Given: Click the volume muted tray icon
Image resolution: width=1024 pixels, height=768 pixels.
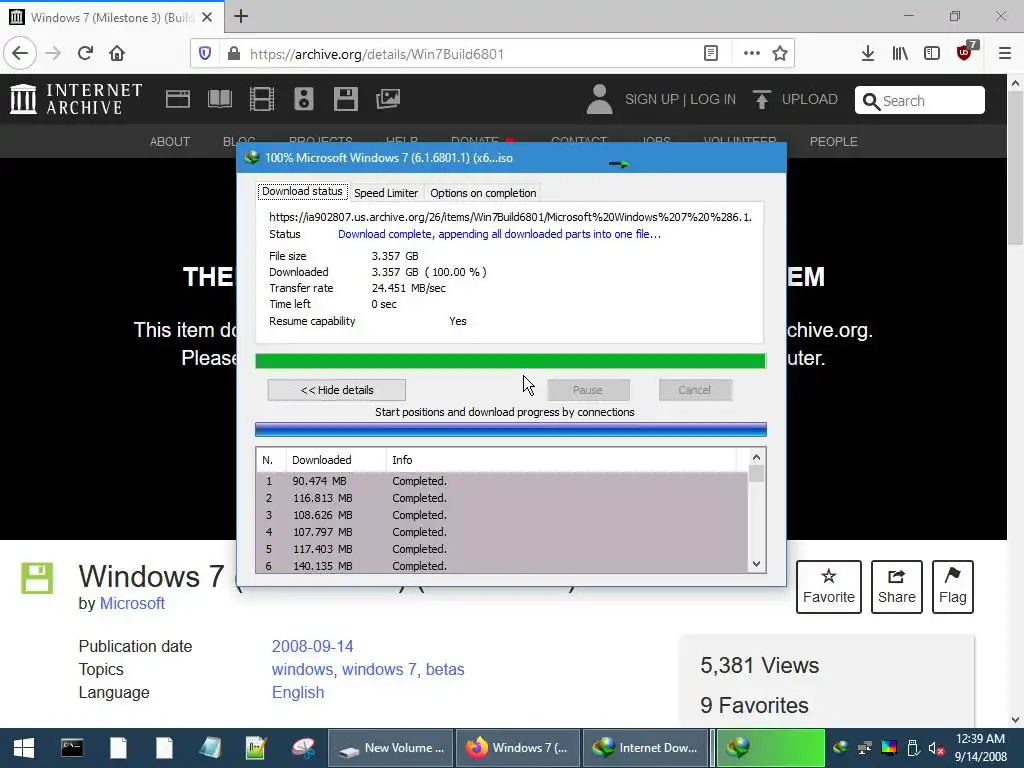Looking at the screenshot, I should 936,748.
